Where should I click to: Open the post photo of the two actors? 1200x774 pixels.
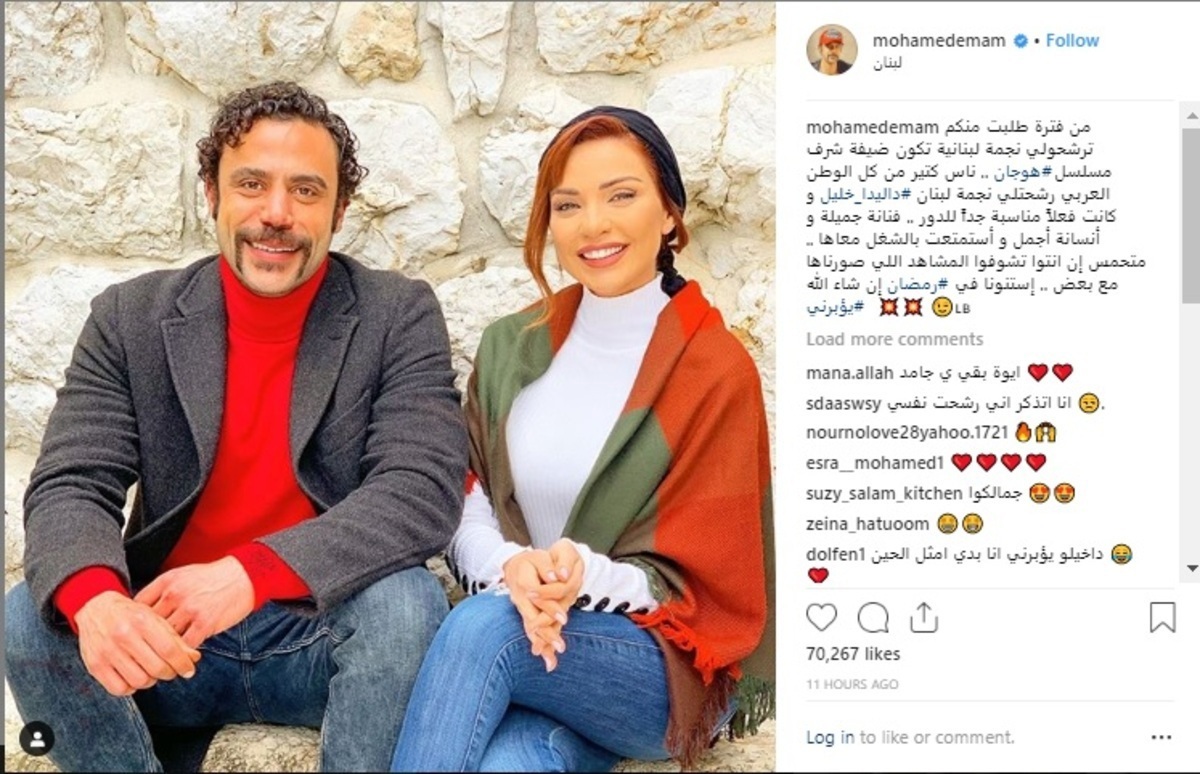[390, 387]
